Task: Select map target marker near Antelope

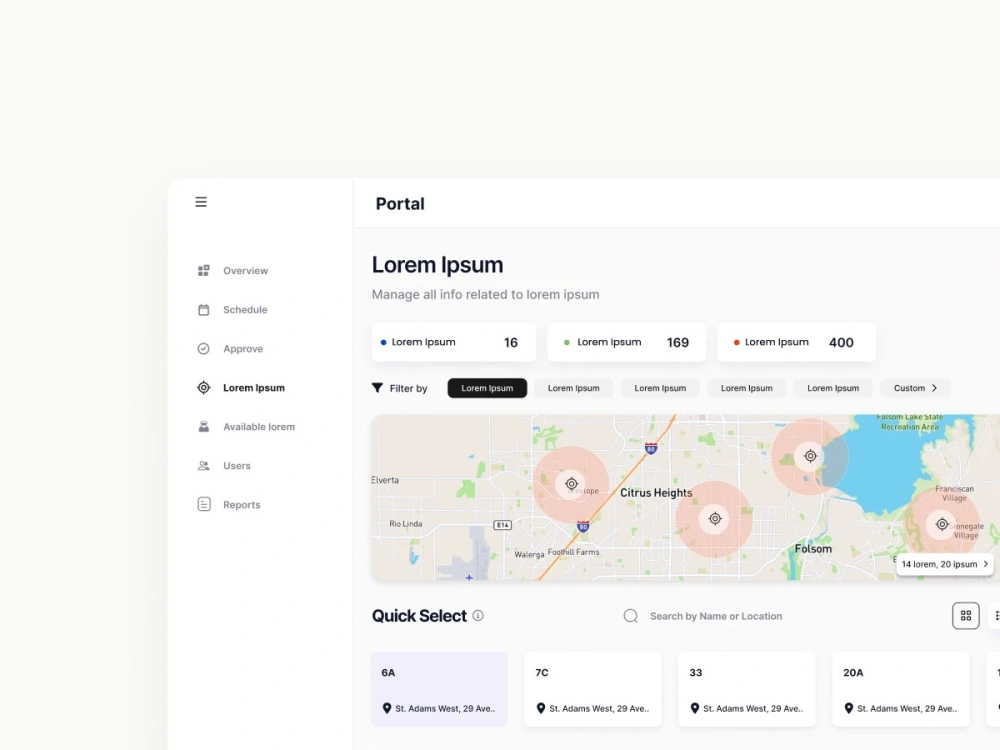Action: (x=571, y=484)
